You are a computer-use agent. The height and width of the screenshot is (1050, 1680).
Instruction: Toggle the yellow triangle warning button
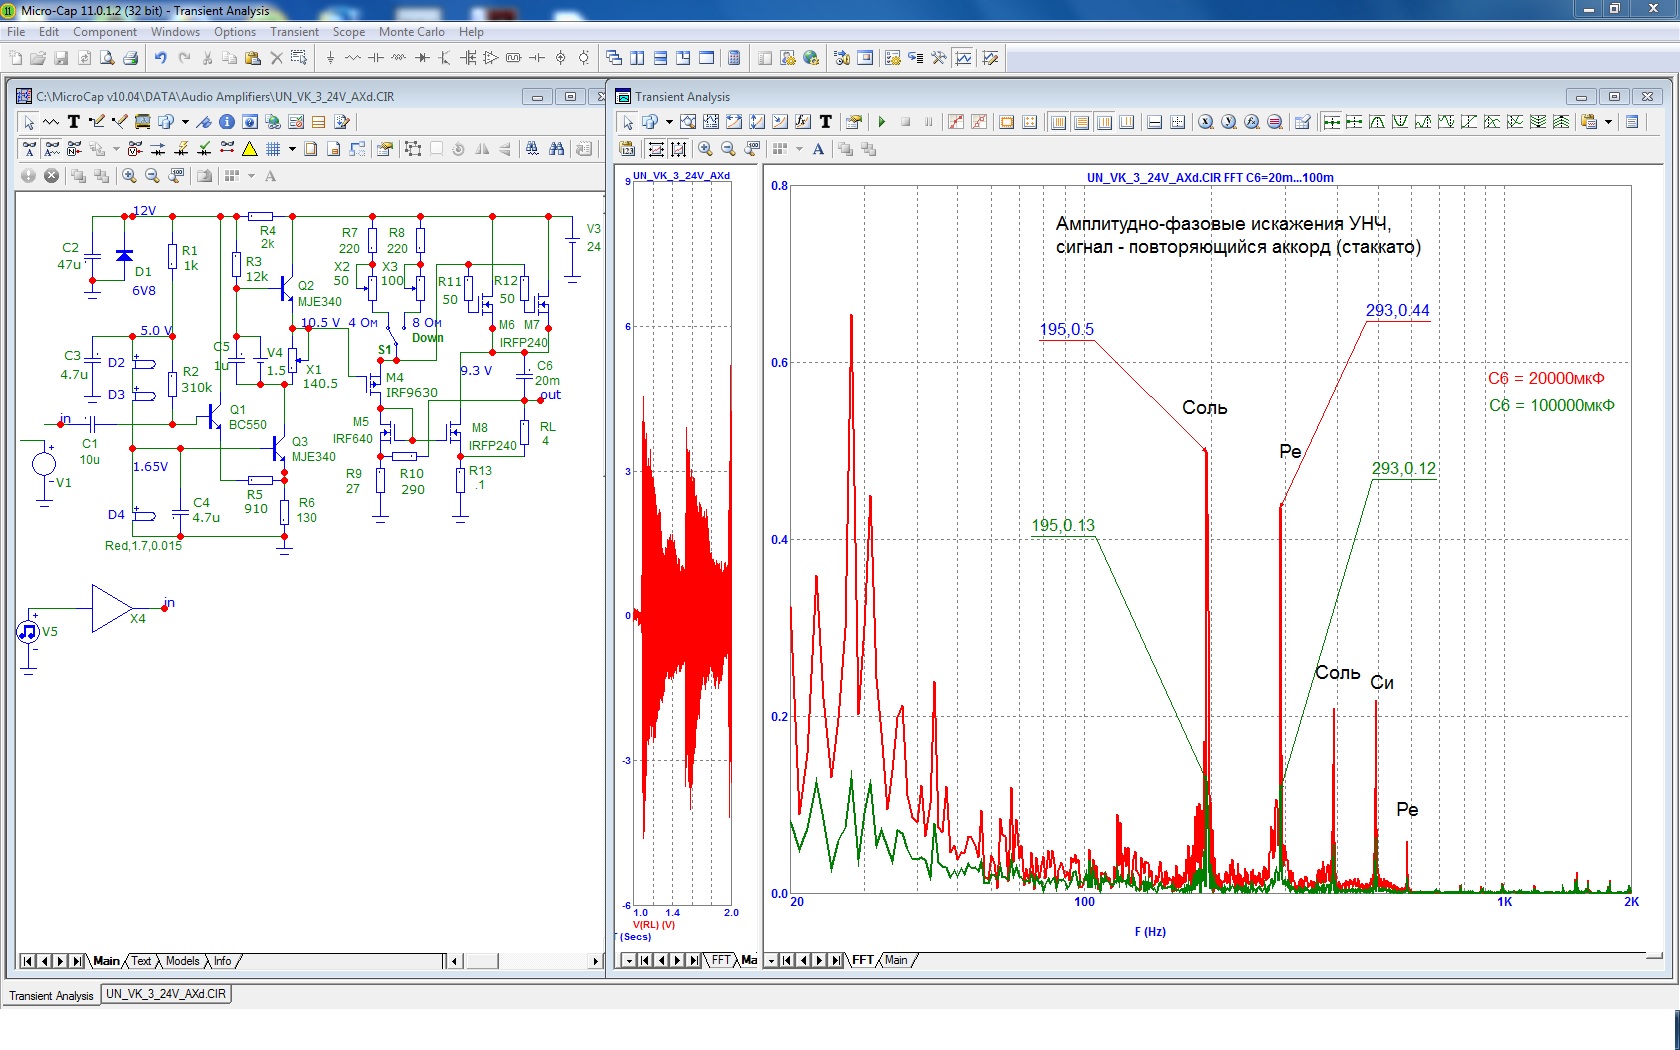point(250,149)
